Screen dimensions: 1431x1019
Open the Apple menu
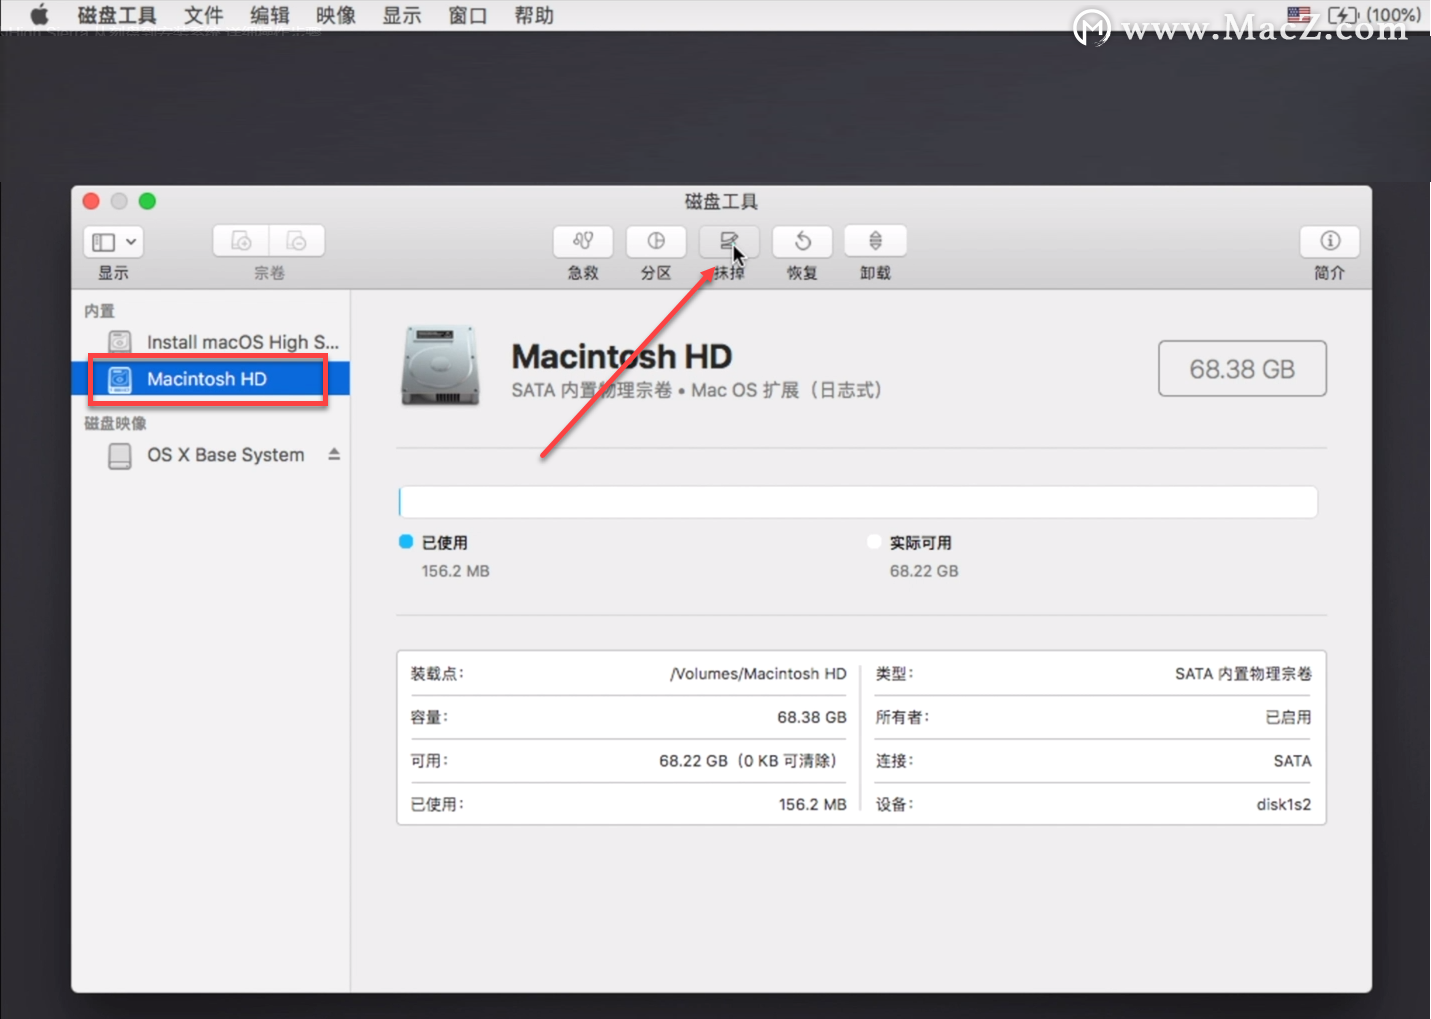click(39, 14)
